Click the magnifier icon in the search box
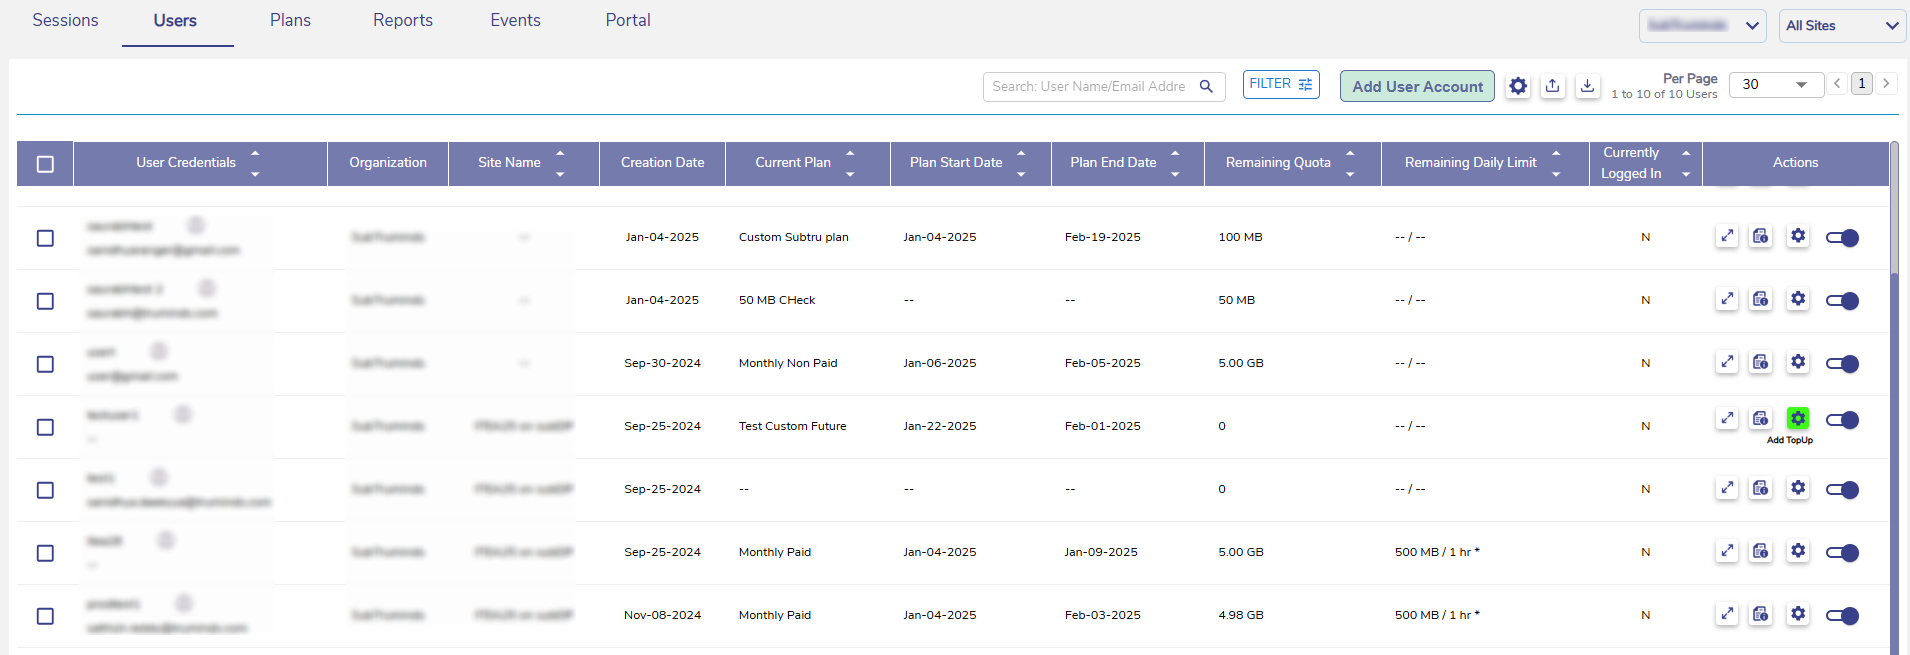Viewport: 1910px width, 655px height. 1206,87
